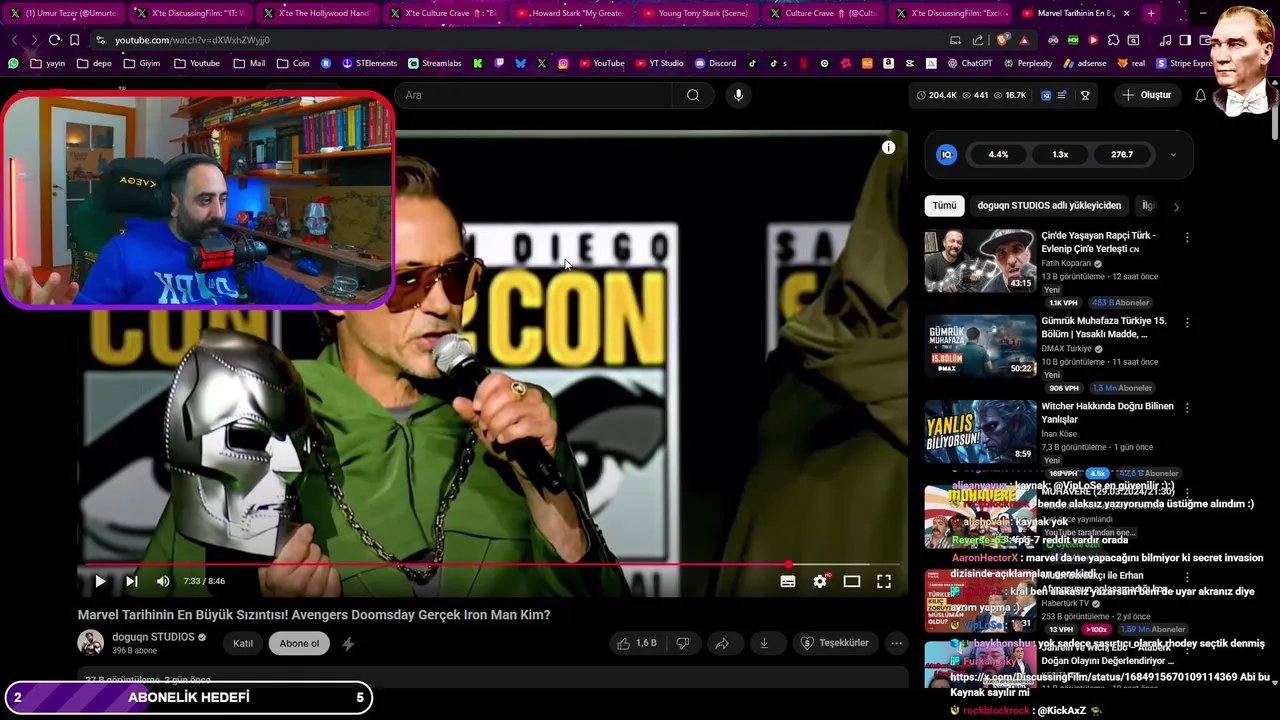
Task: Open Witcher Hakkında Doğru Bilinen Yanlışlar video
Action: pyautogui.click(x=980, y=432)
